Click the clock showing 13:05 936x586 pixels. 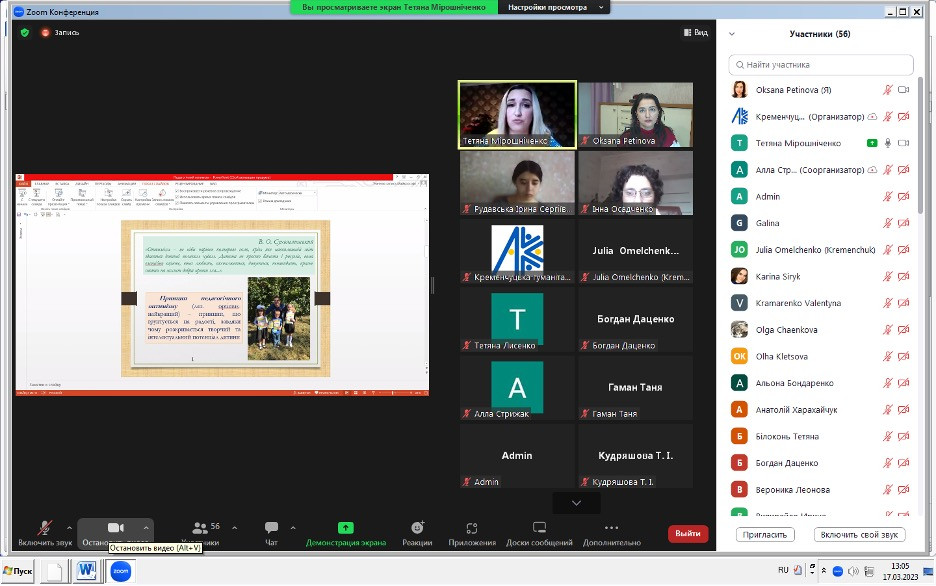(x=900, y=566)
